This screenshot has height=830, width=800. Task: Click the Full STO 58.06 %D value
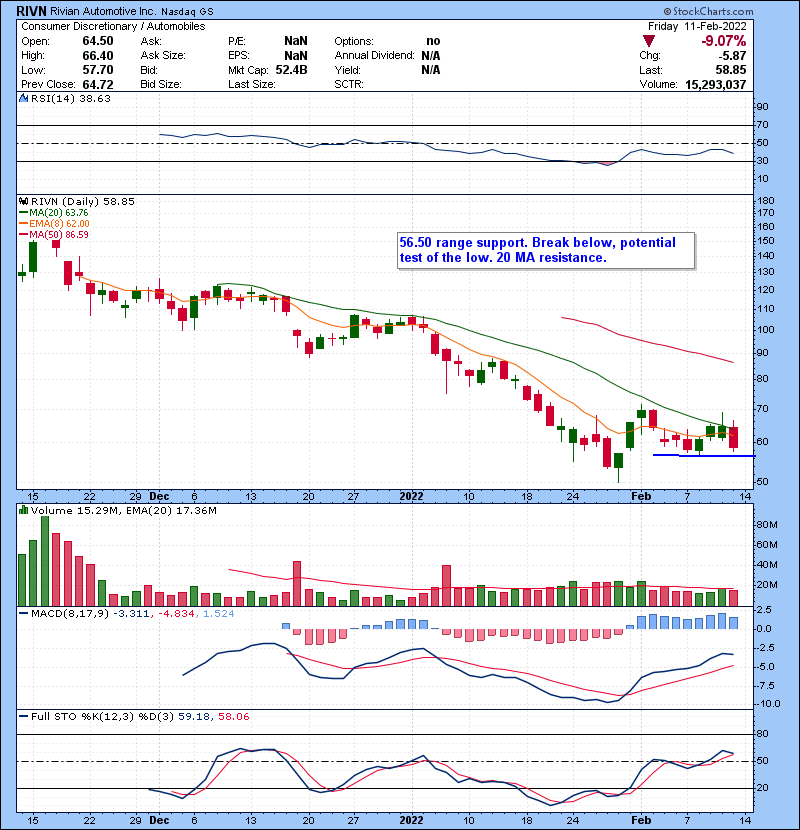pos(233,716)
